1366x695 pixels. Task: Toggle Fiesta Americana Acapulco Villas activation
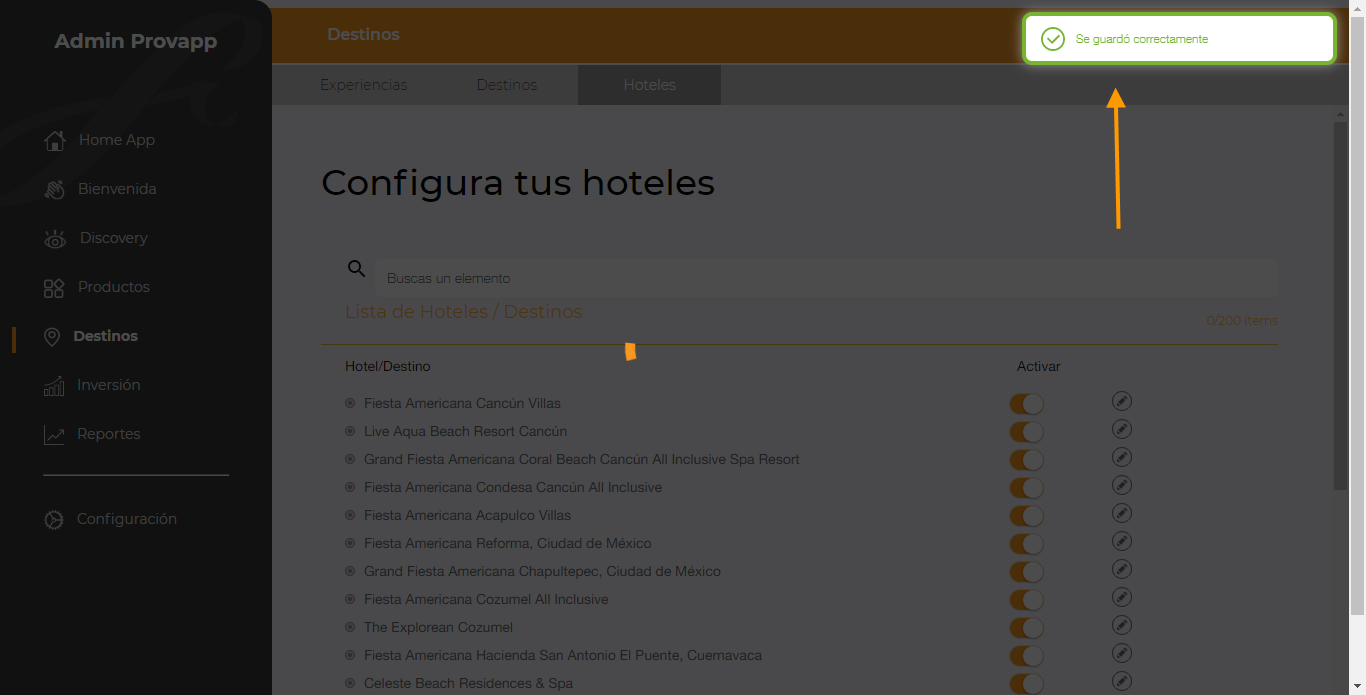pos(1026,516)
